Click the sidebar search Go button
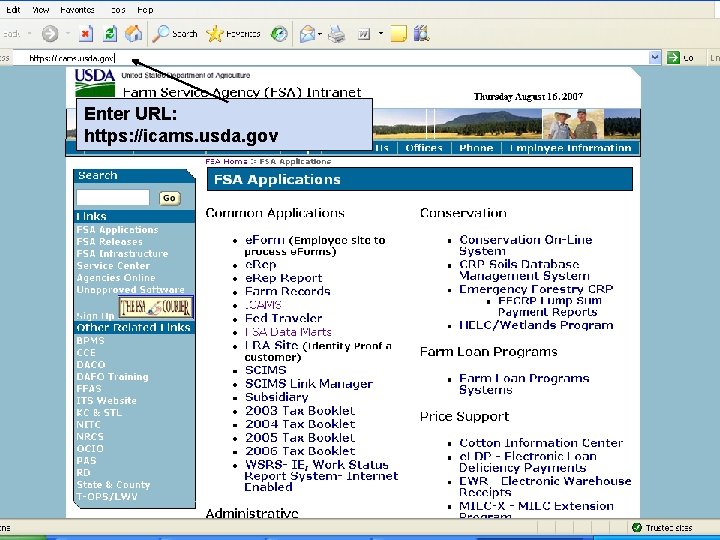720x540 pixels. click(x=169, y=198)
